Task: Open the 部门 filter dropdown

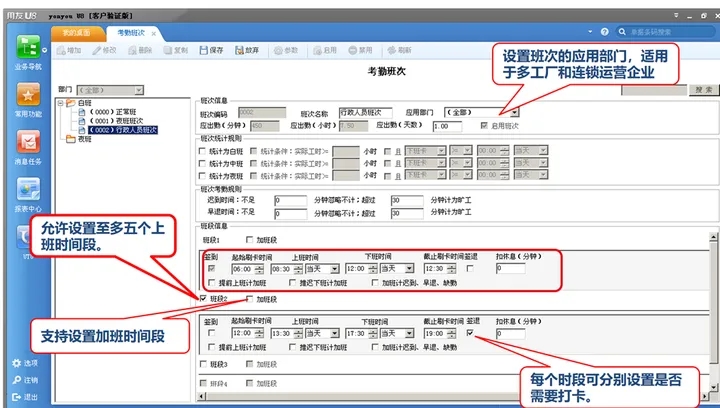Action: coord(139,90)
